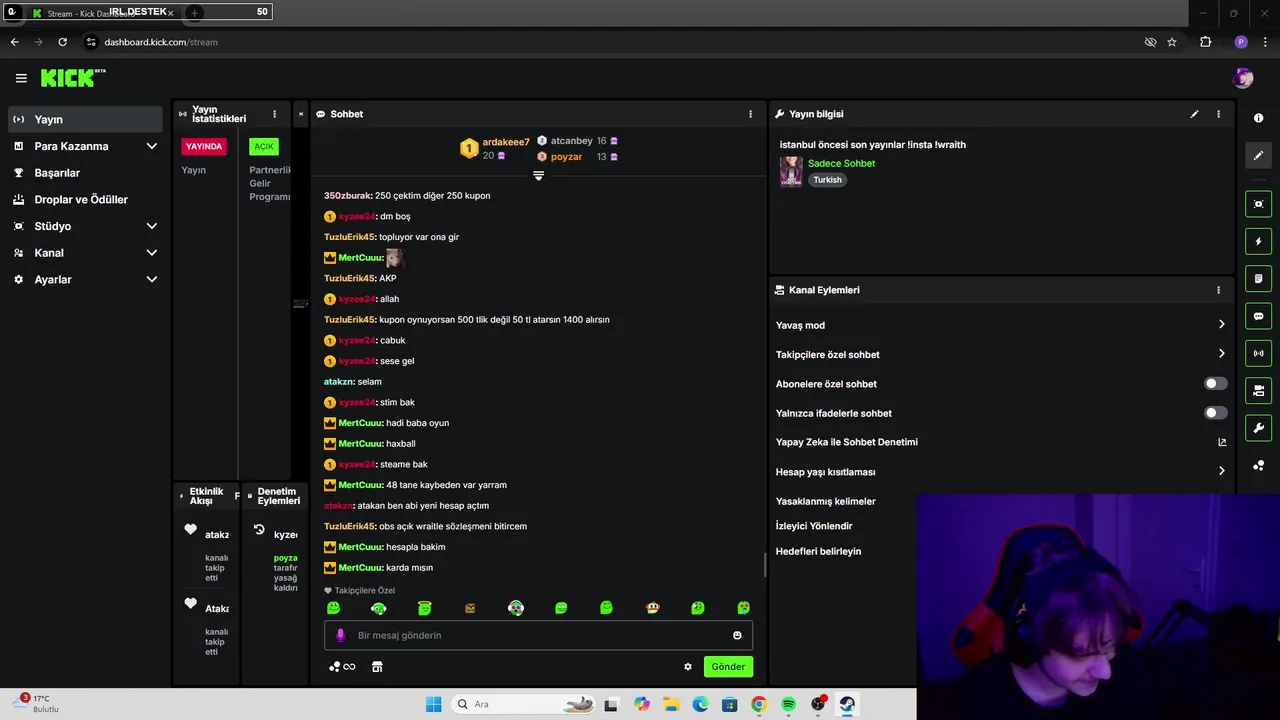Click the three-dots icon at sidebar bottom

coord(1258,465)
